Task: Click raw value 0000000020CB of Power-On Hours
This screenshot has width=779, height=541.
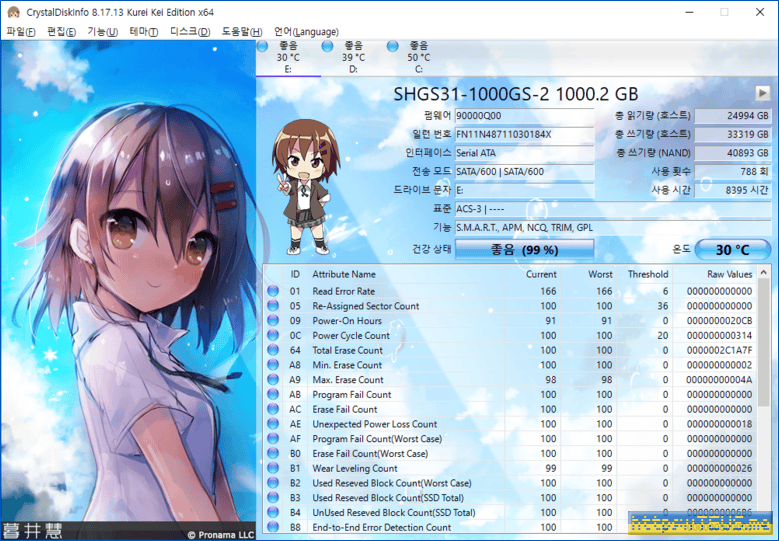Action: click(x=719, y=321)
